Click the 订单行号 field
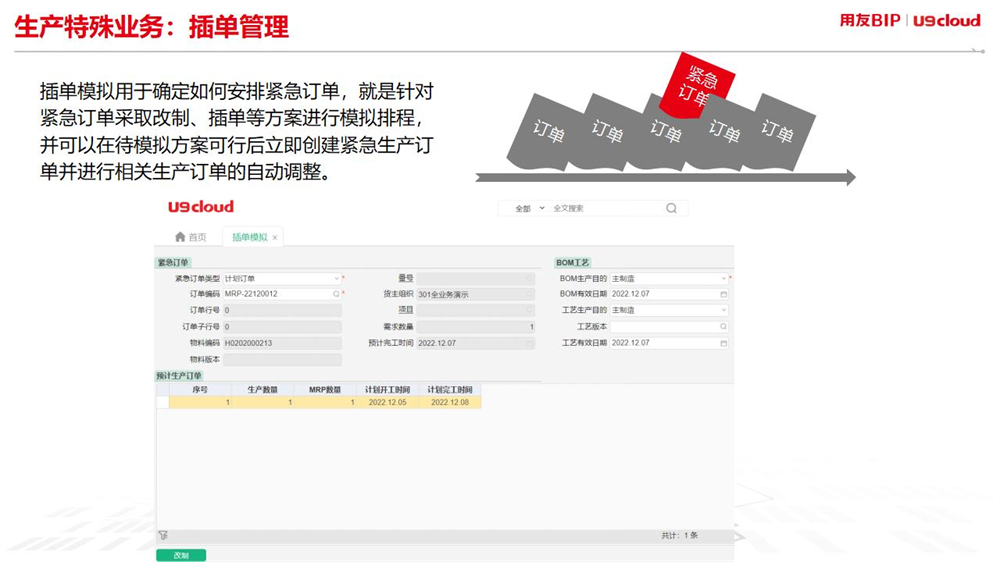Viewport: 1000px width, 562px height. pos(282,310)
